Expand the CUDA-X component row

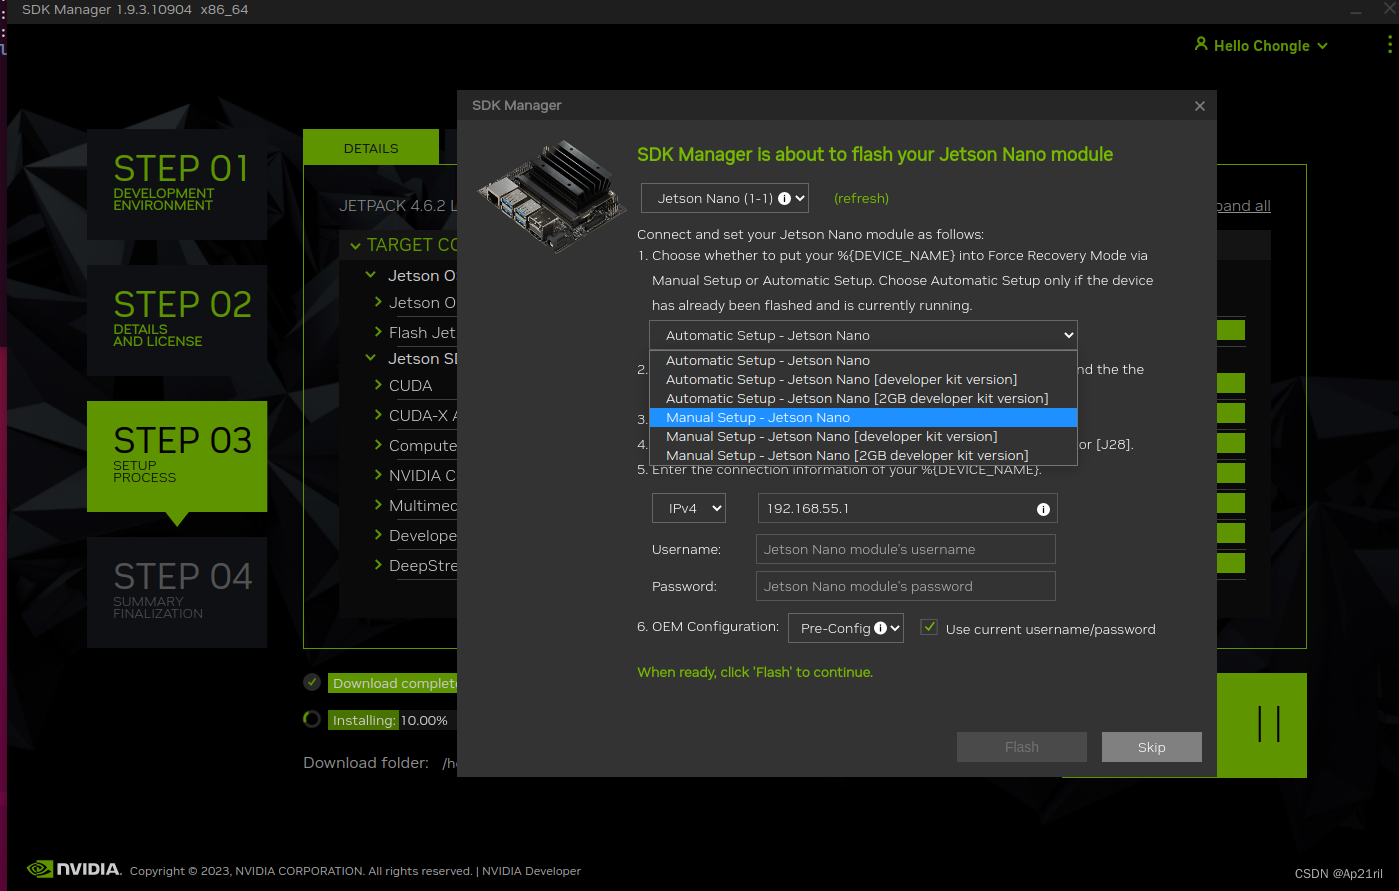[378, 415]
